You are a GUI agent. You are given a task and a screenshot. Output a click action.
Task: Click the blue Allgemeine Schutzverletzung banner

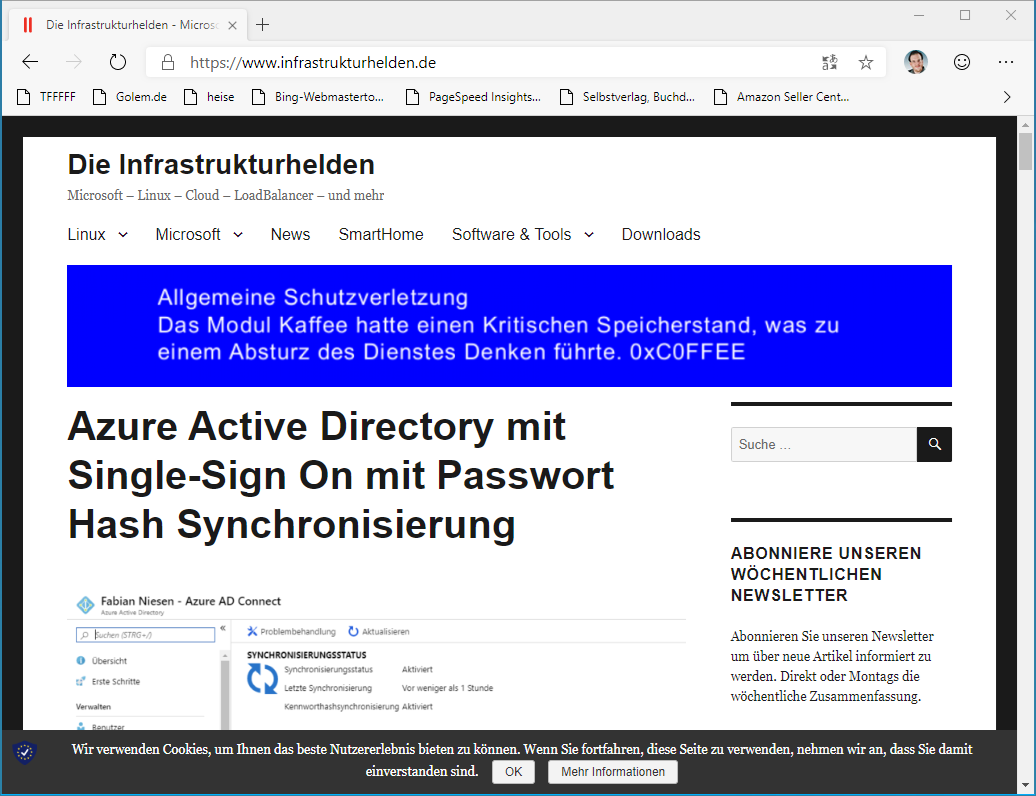click(x=509, y=326)
